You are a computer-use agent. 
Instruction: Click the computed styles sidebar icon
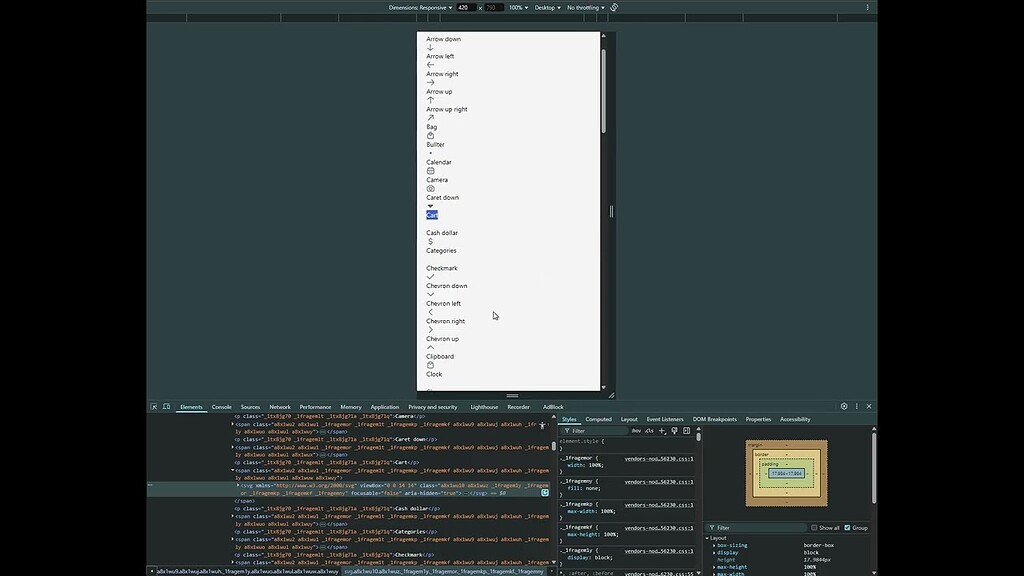[687, 430]
